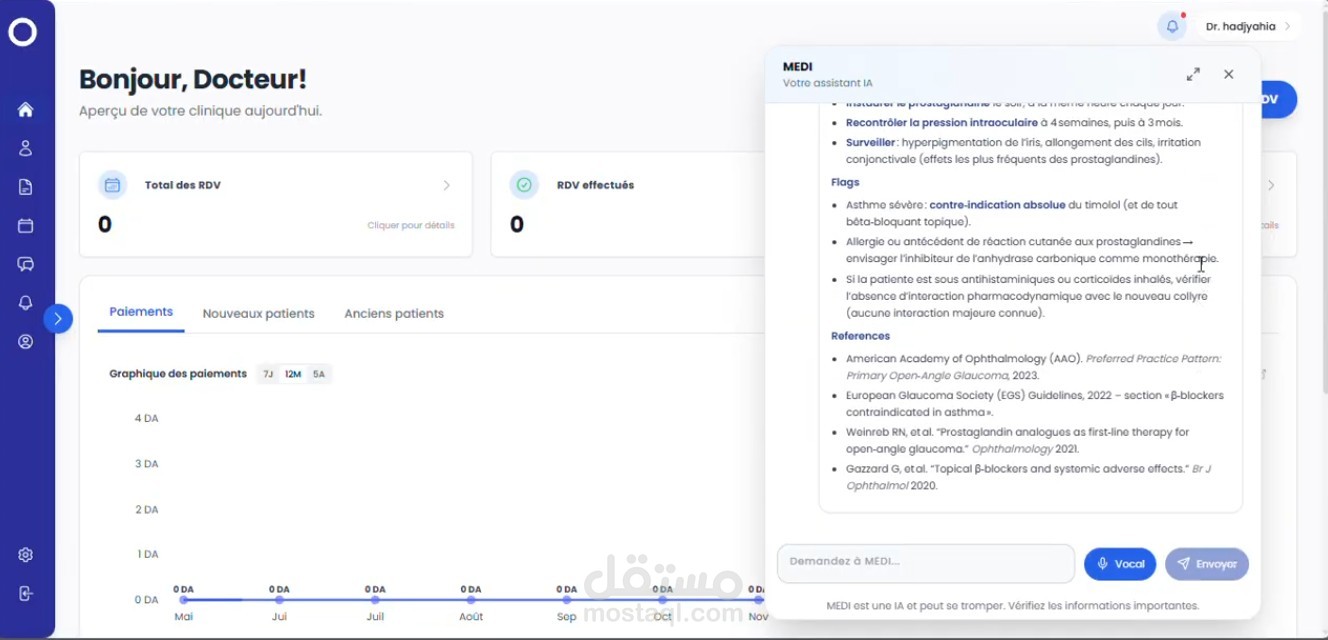
Task: Click the MEDI disclaimer text below the input
Action: [x=1012, y=606]
